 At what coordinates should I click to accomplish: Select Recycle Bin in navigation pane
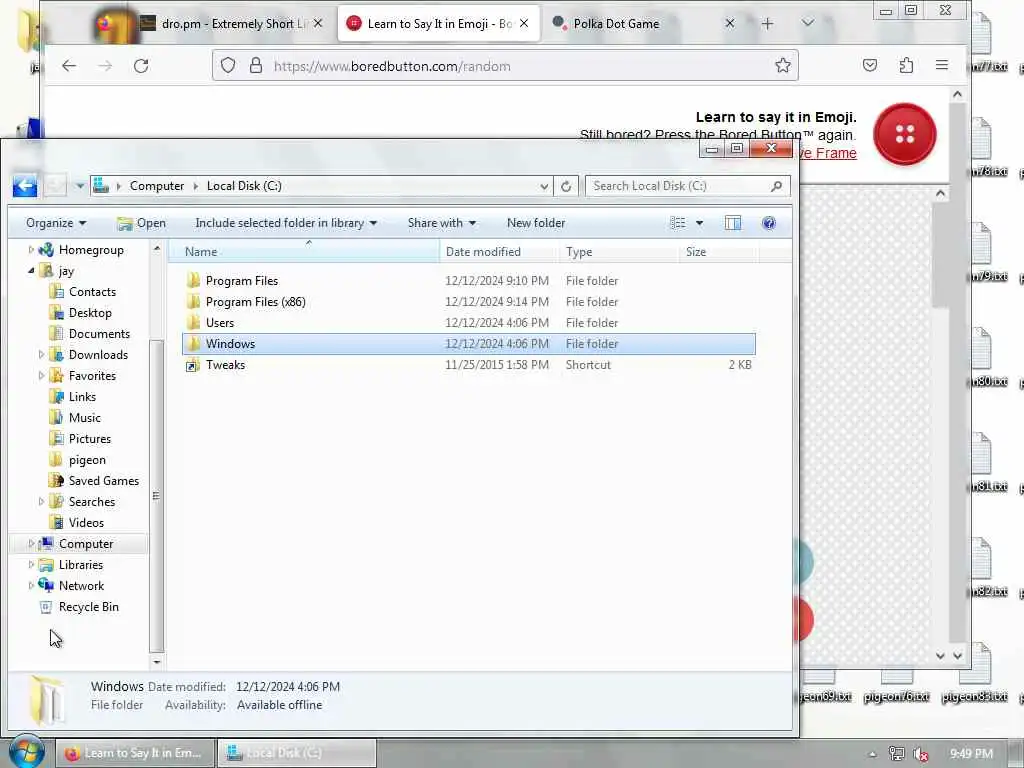(x=89, y=607)
